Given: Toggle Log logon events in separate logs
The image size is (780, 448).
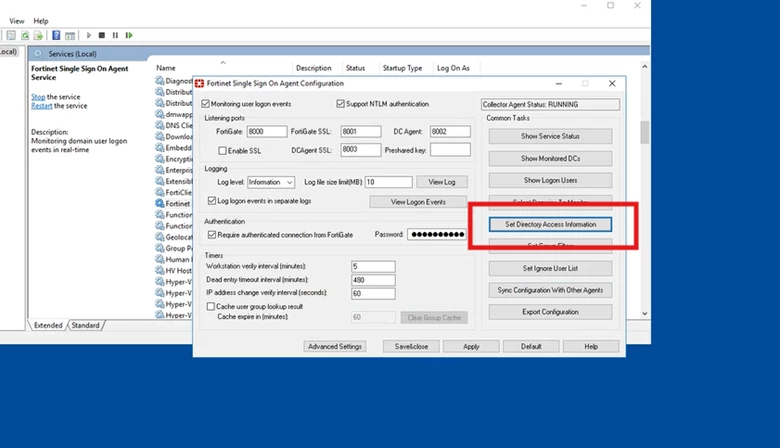Looking at the screenshot, I should tap(212, 201).
